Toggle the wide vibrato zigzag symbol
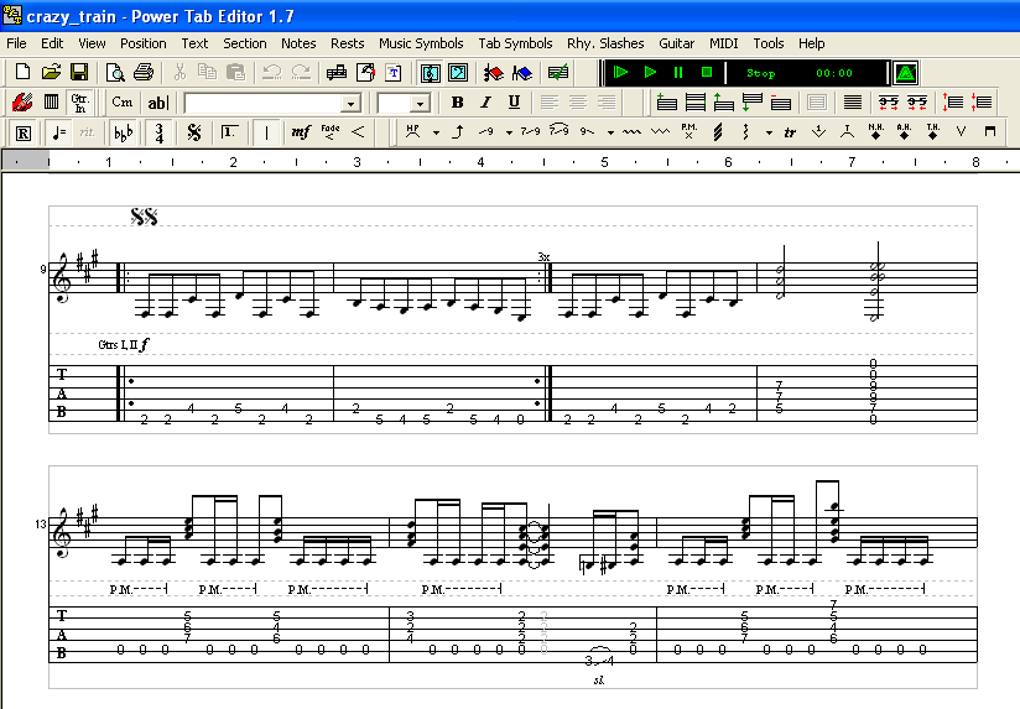The height and width of the screenshot is (709, 1020). point(660,132)
